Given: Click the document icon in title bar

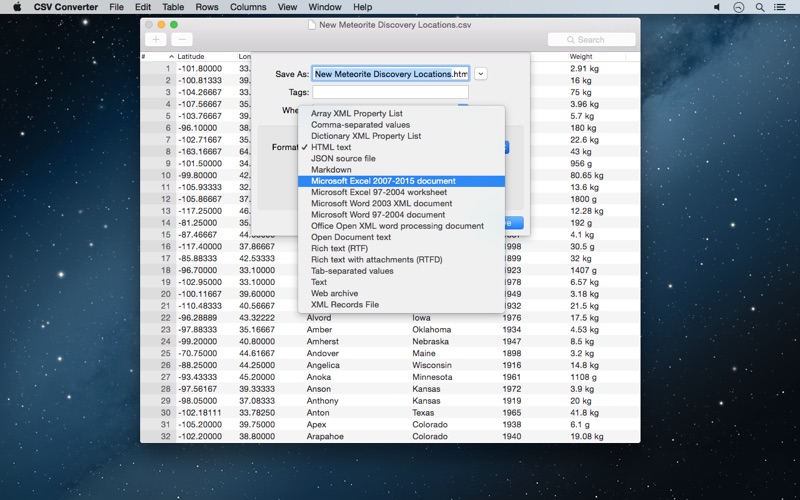Looking at the screenshot, I should tap(311, 24).
